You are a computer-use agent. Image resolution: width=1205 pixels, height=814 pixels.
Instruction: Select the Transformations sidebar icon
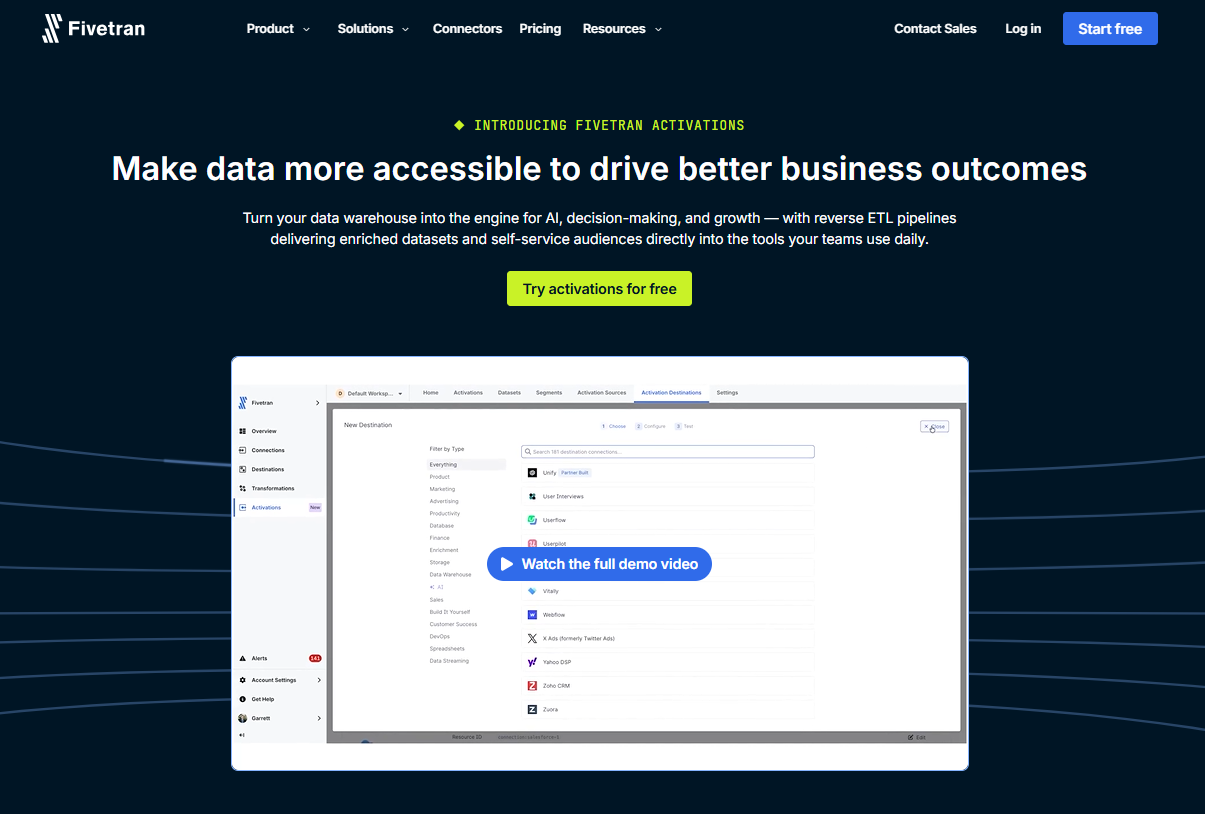point(242,488)
